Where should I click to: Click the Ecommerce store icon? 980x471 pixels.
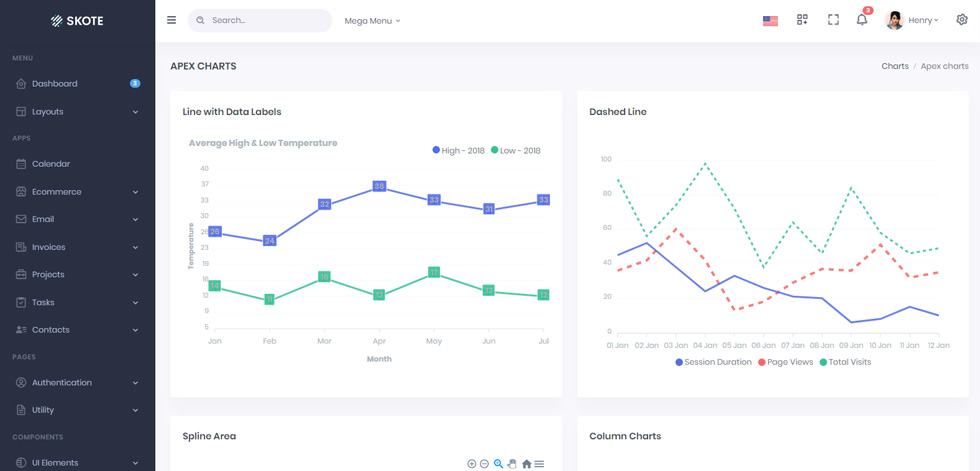[x=21, y=192]
